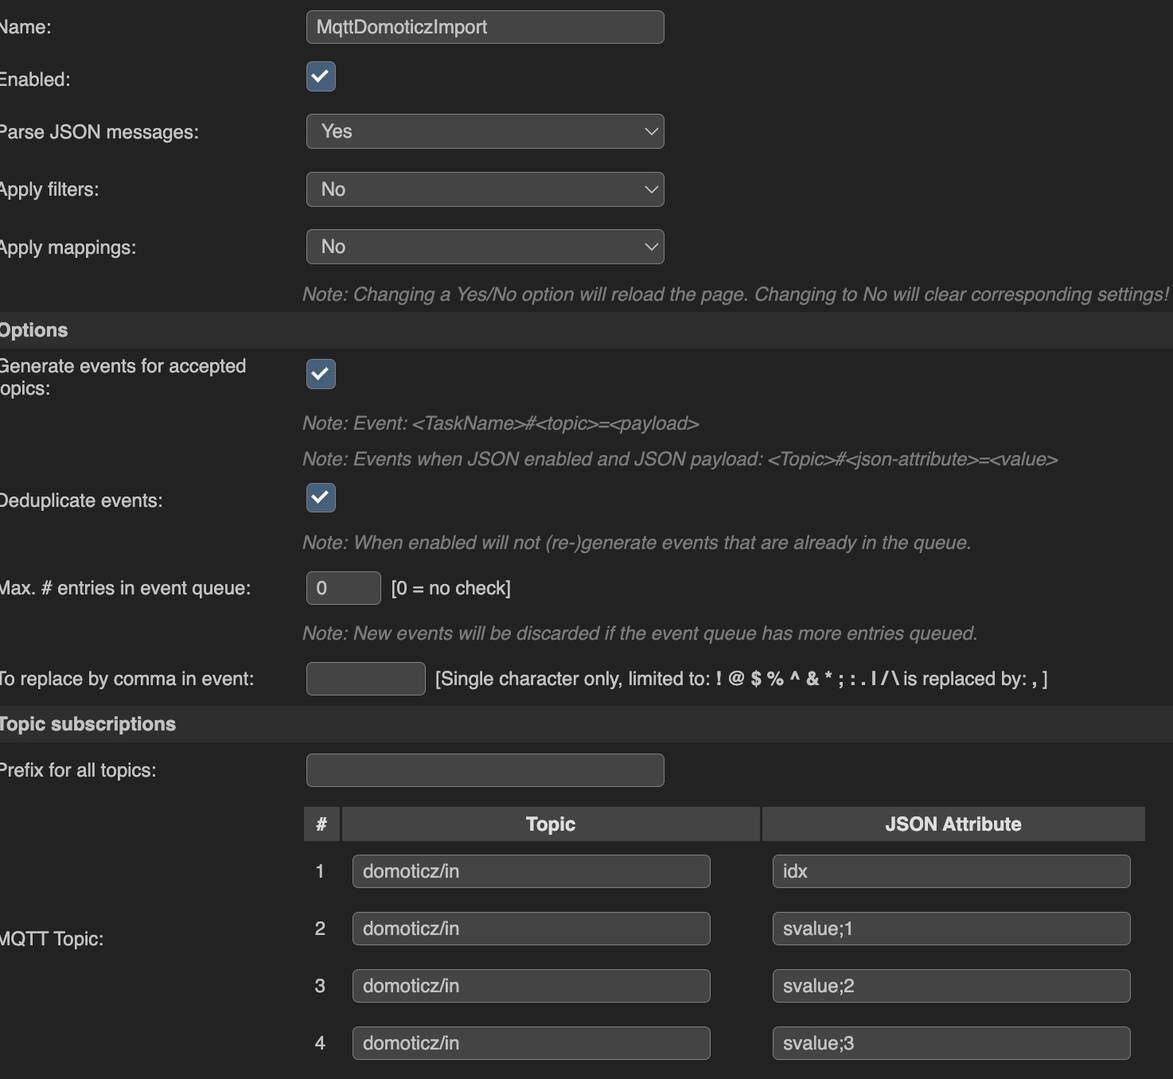
Task: Click the # column header
Action: click(x=322, y=824)
